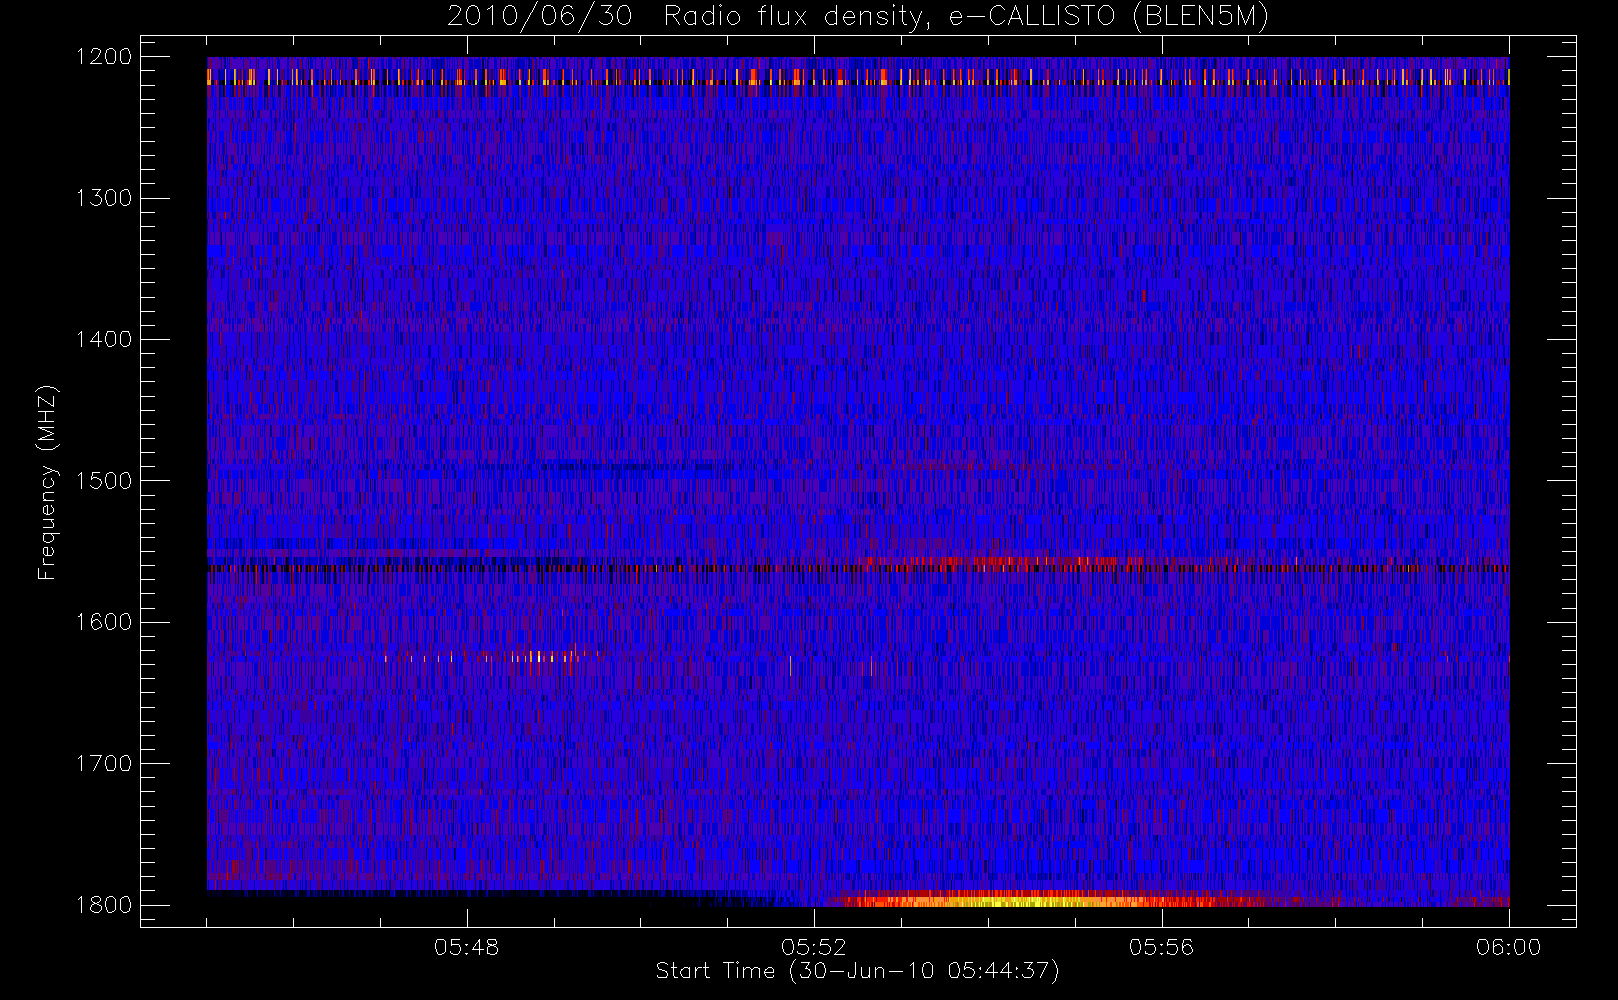Select the 1500 frequency tick label
The height and width of the screenshot is (1000, 1618).
104,481
